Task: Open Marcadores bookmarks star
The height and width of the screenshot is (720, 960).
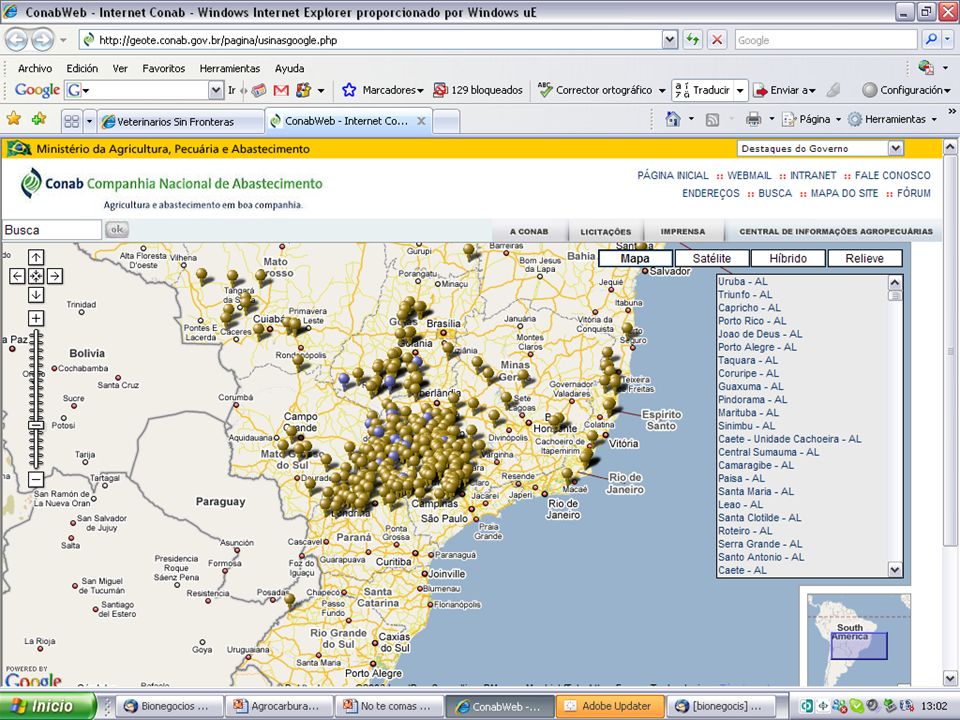Action: [382, 90]
